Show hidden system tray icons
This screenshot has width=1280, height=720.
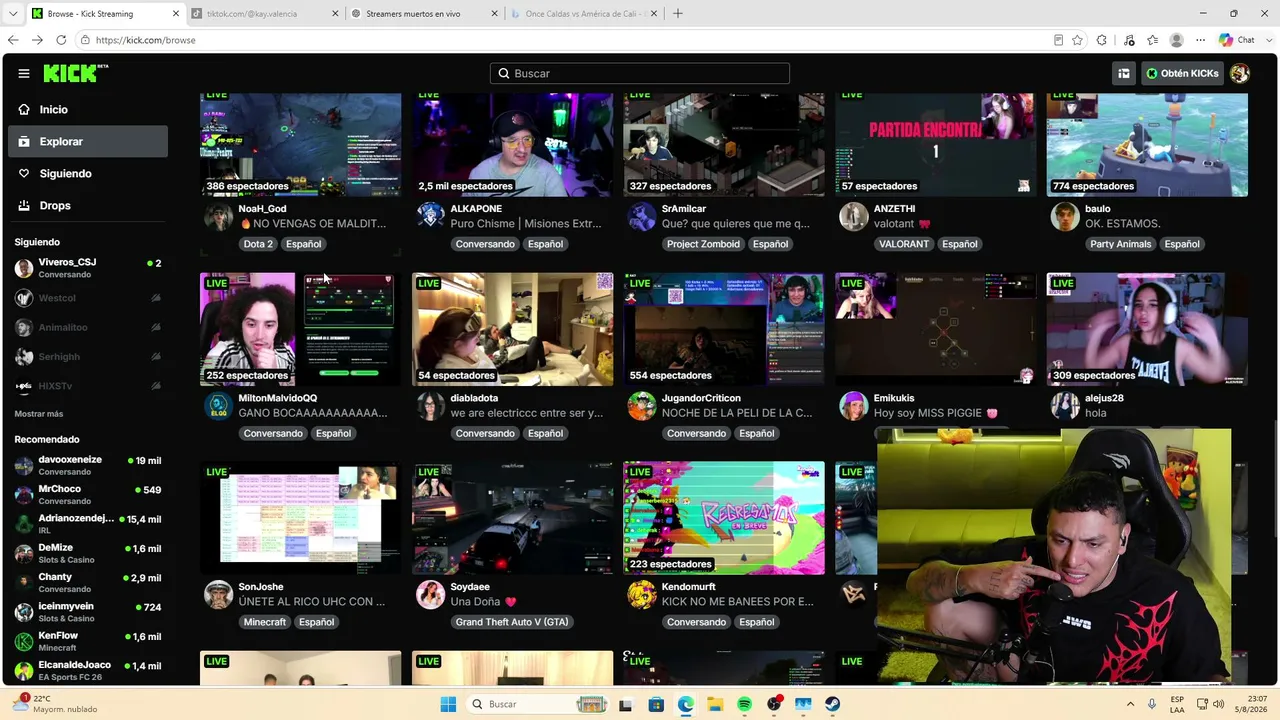pos(1130,704)
